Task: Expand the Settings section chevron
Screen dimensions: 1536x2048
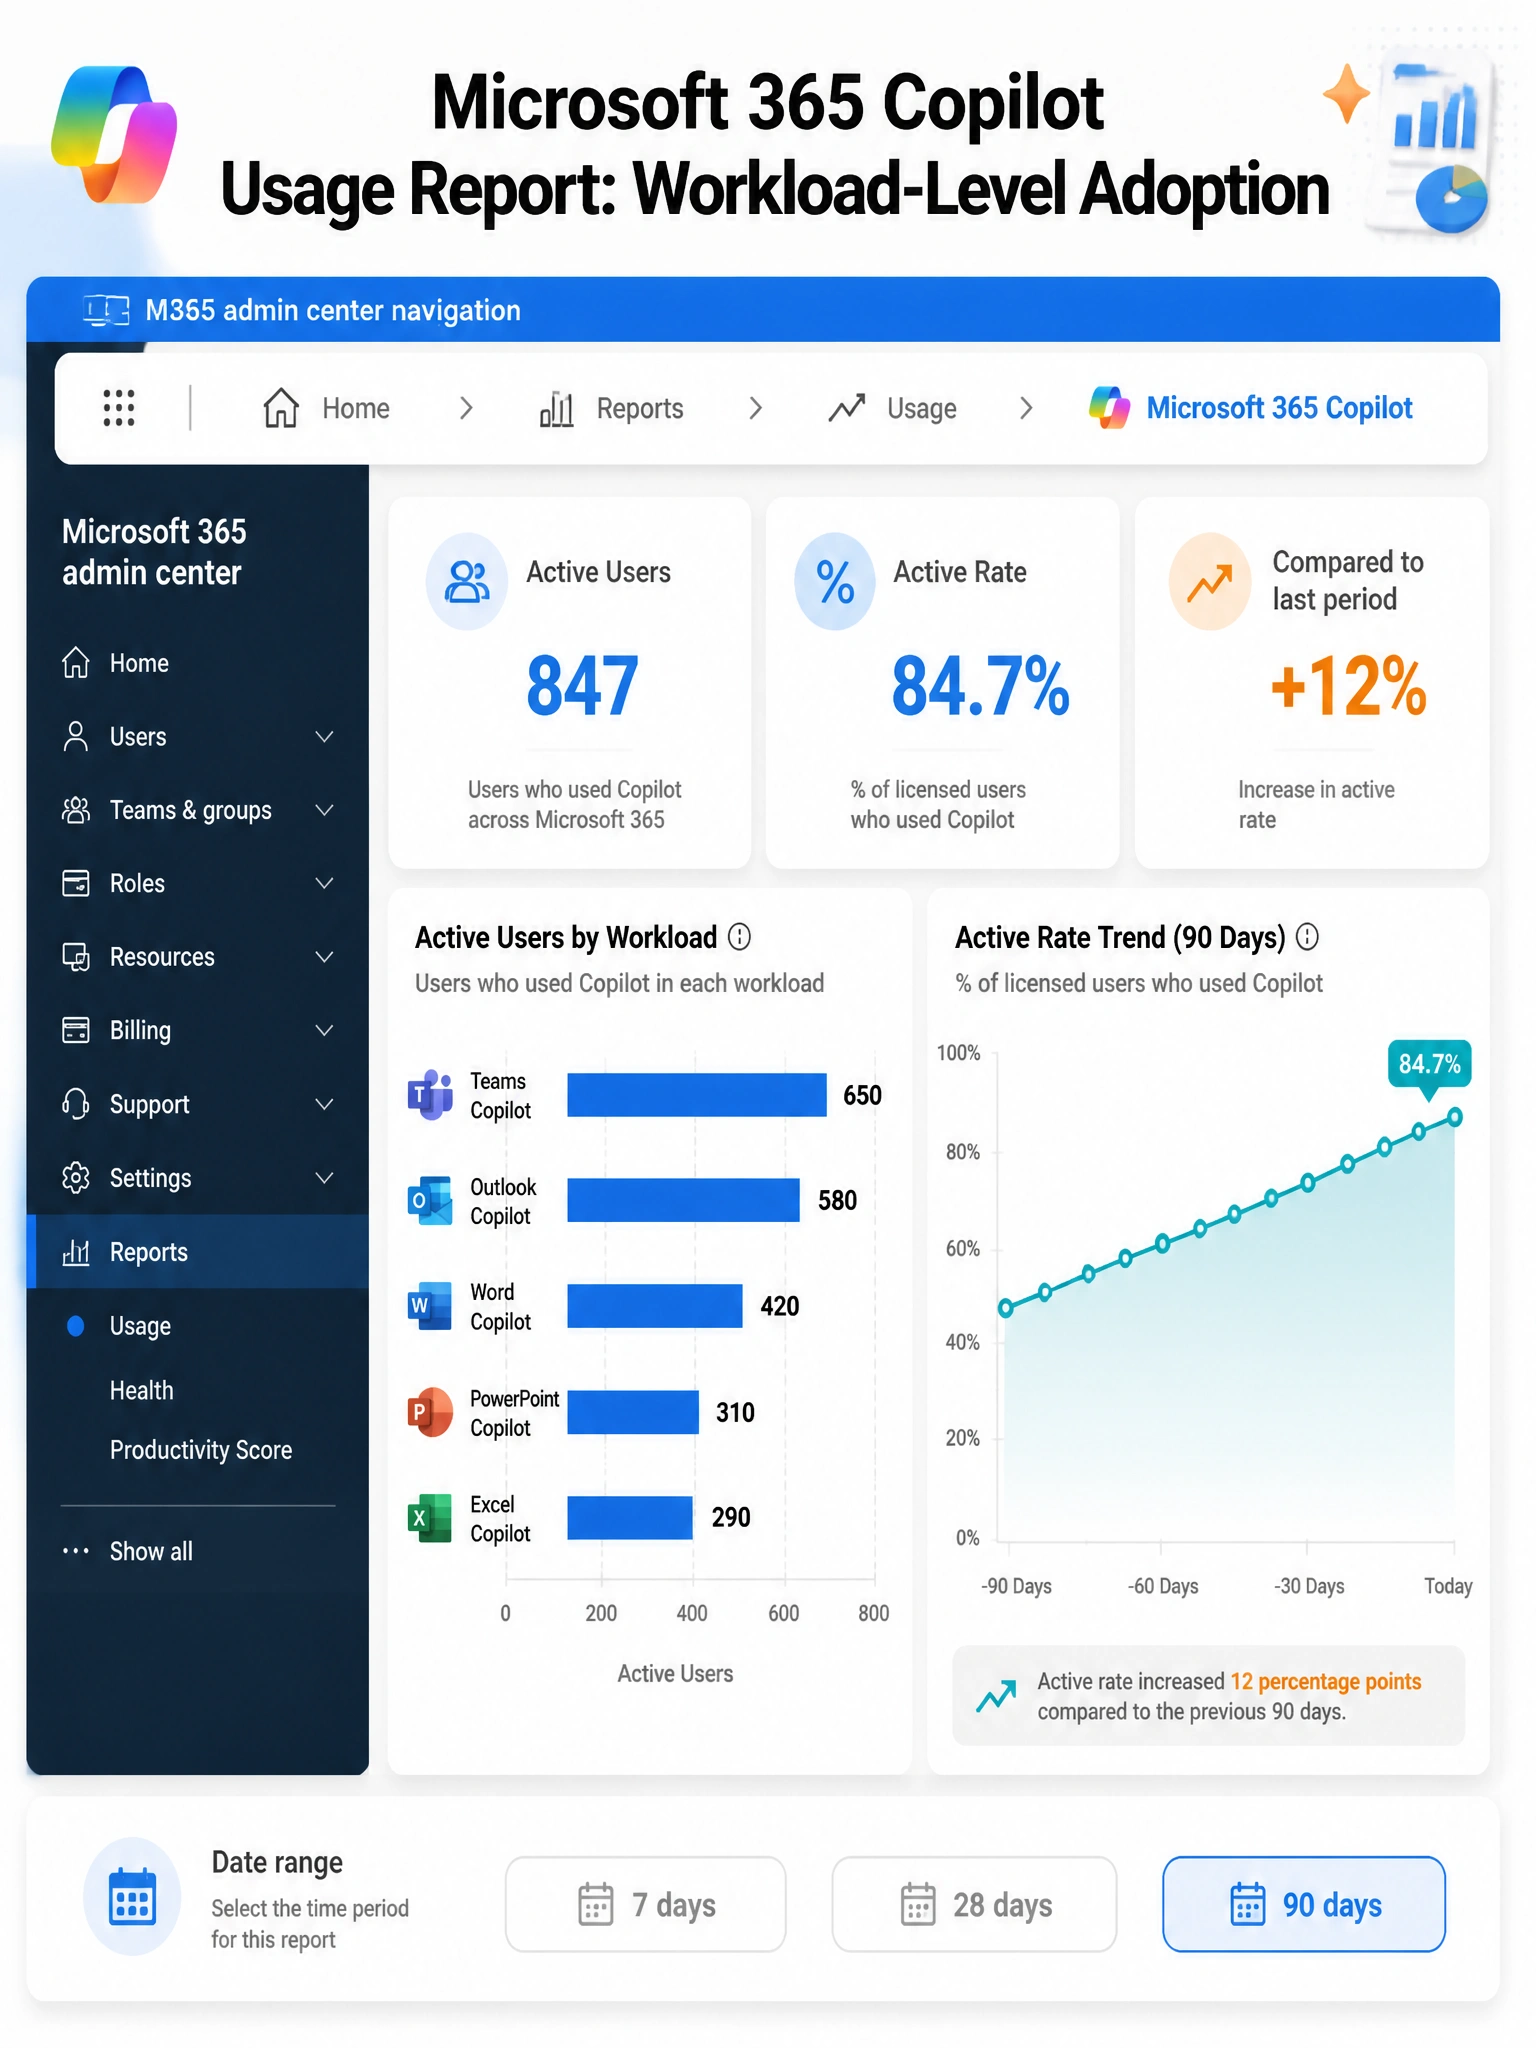Action: click(324, 1178)
